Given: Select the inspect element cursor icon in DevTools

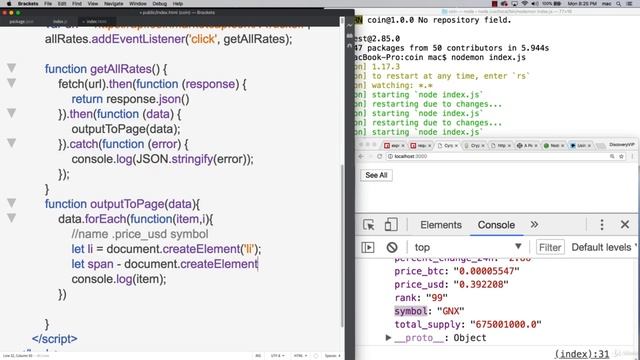Looking at the screenshot, I should click(369, 225).
